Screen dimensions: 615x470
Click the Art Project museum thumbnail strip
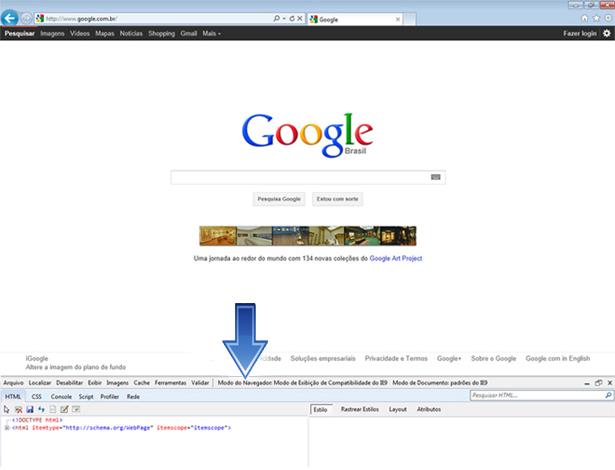[308, 236]
